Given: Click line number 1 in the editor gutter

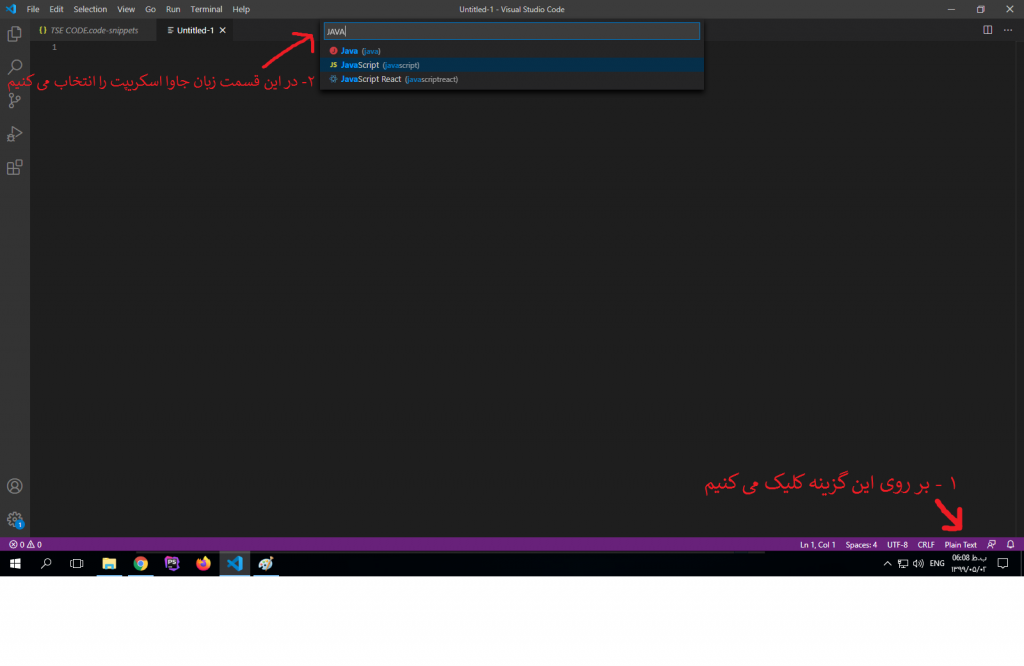Looking at the screenshot, I should pyautogui.click(x=54, y=47).
